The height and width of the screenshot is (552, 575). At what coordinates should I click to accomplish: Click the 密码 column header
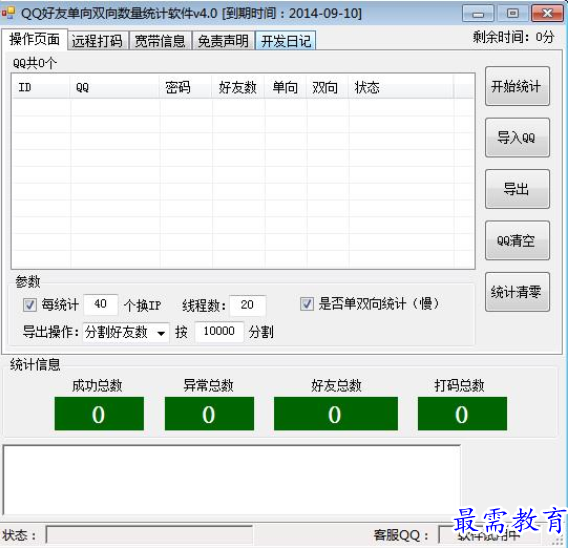(186, 88)
